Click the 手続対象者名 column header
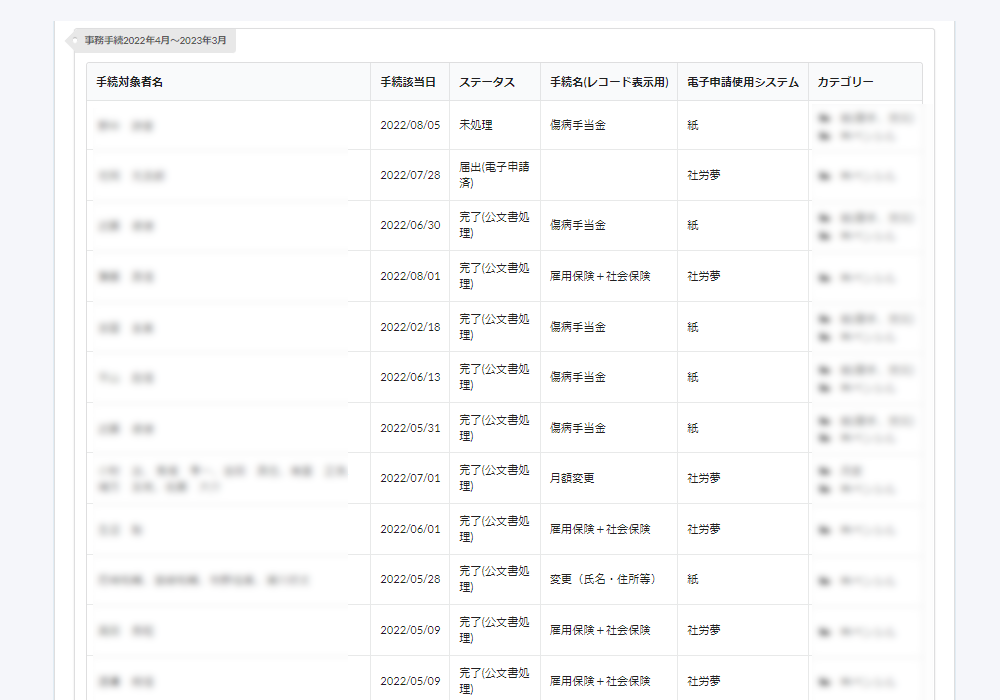Screen dimensions: 1000x700 (130, 82)
